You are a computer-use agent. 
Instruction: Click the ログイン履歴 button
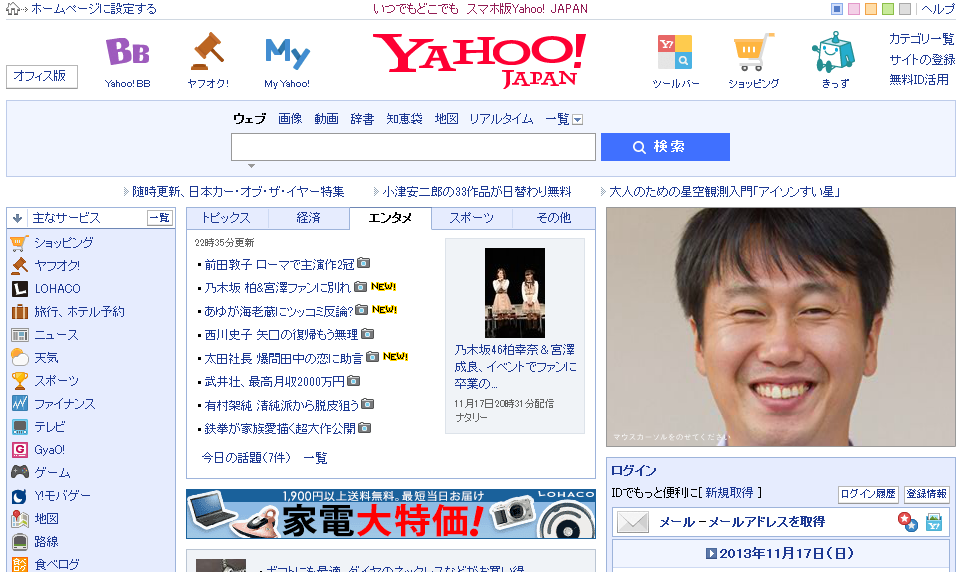point(868,494)
